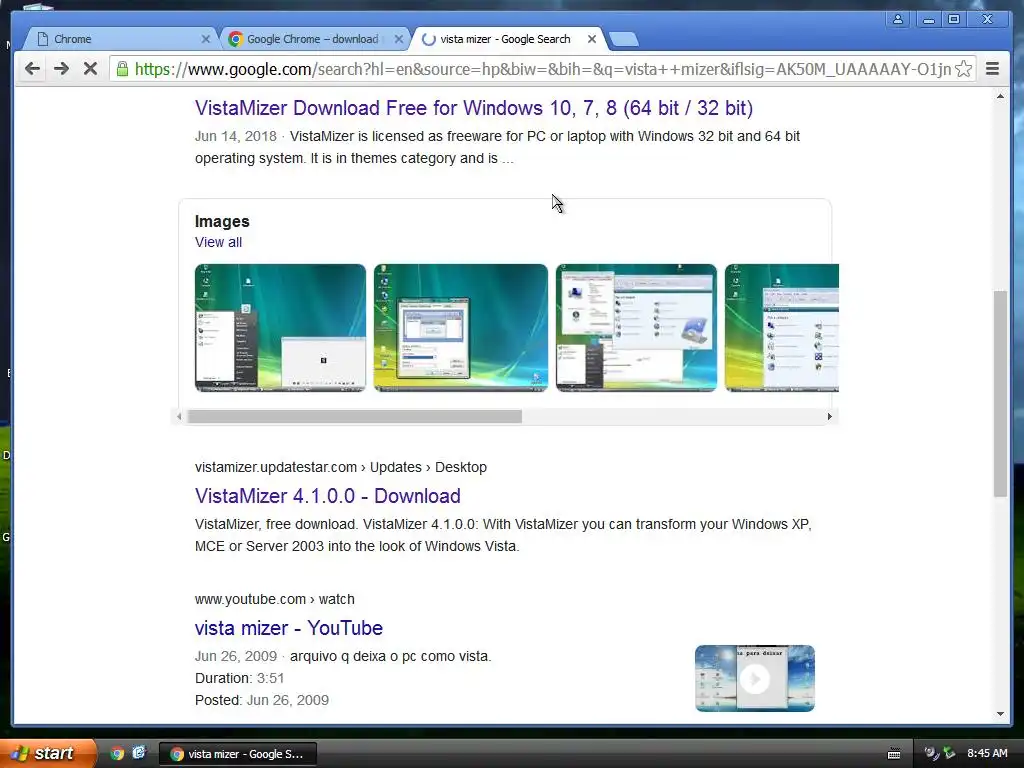This screenshot has height=768, width=1024.
Task: Click the address bar URL field
Action: pos(542,69)
